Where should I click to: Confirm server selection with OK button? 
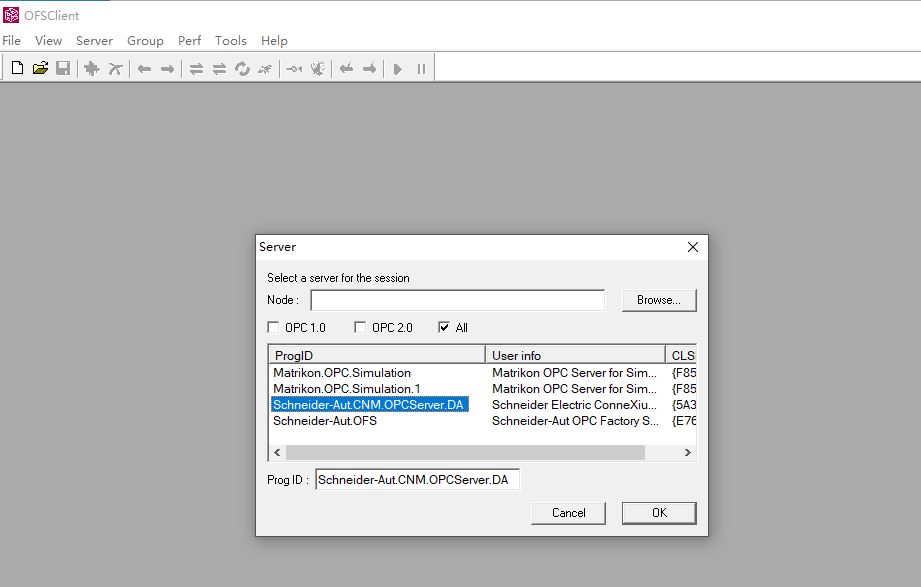[x=659, y=512]
